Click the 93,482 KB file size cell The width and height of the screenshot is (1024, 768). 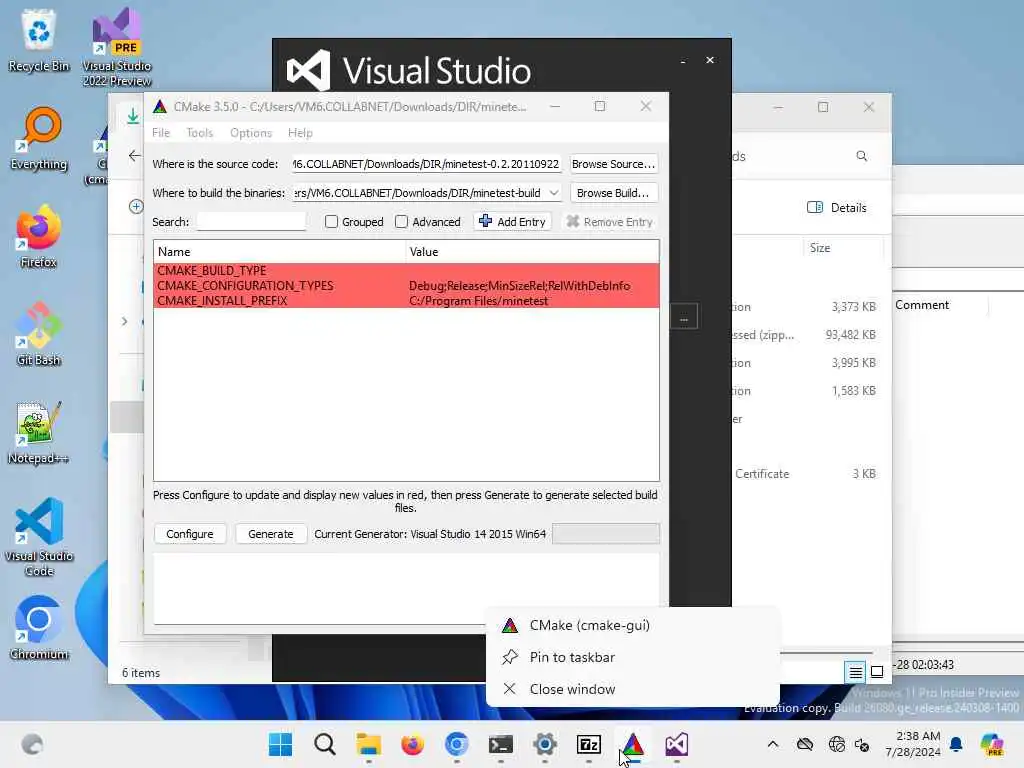[x=850, y=334]
